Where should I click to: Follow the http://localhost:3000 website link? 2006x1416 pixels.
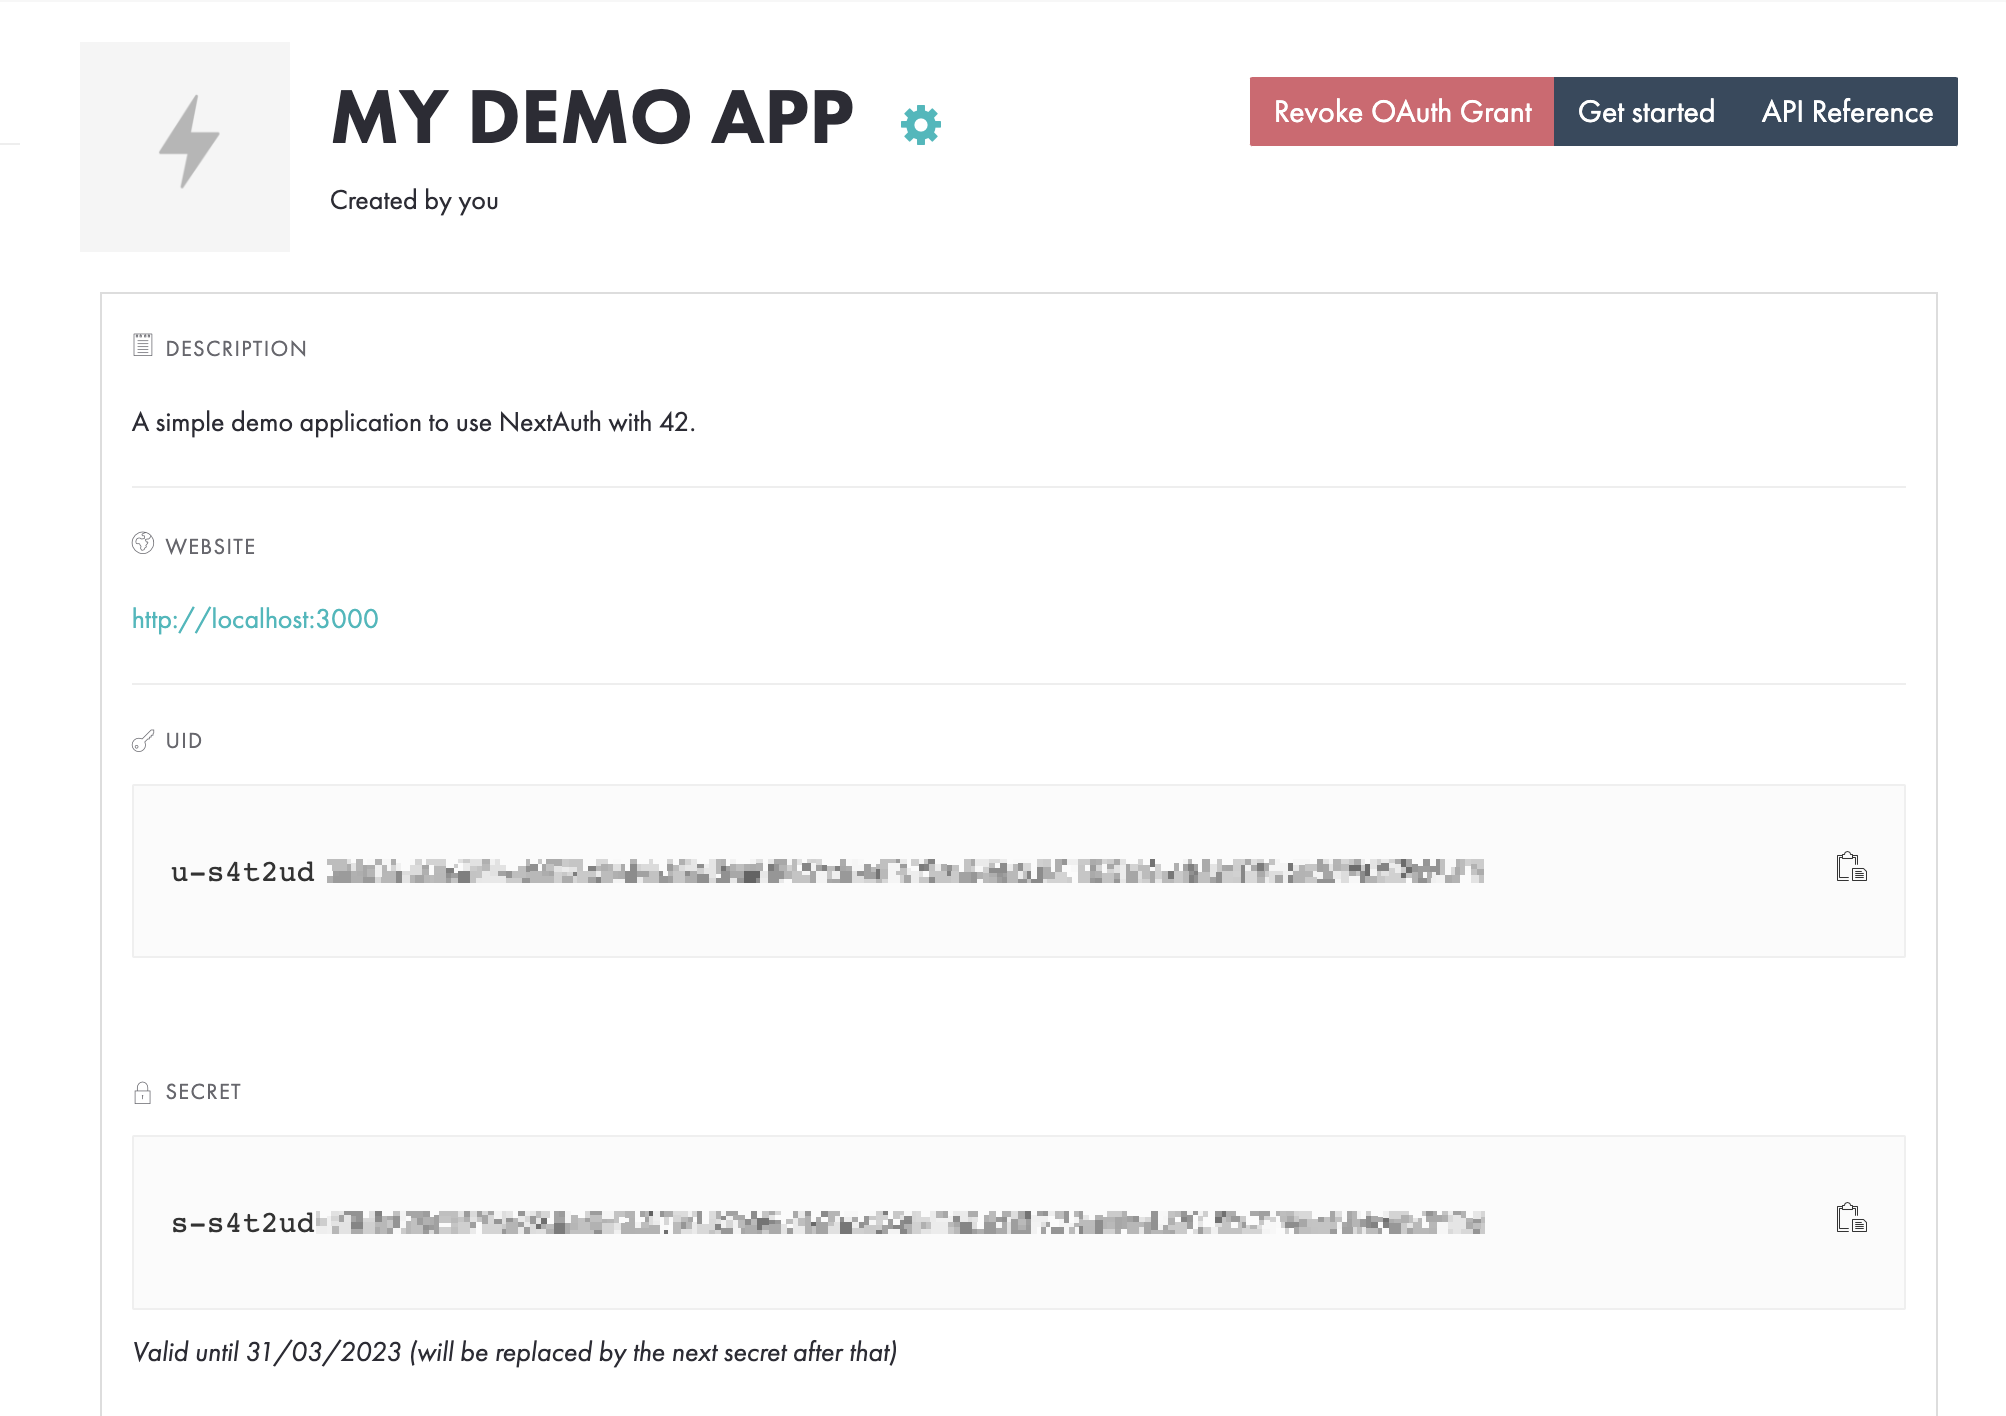click(x=255, y=619)
